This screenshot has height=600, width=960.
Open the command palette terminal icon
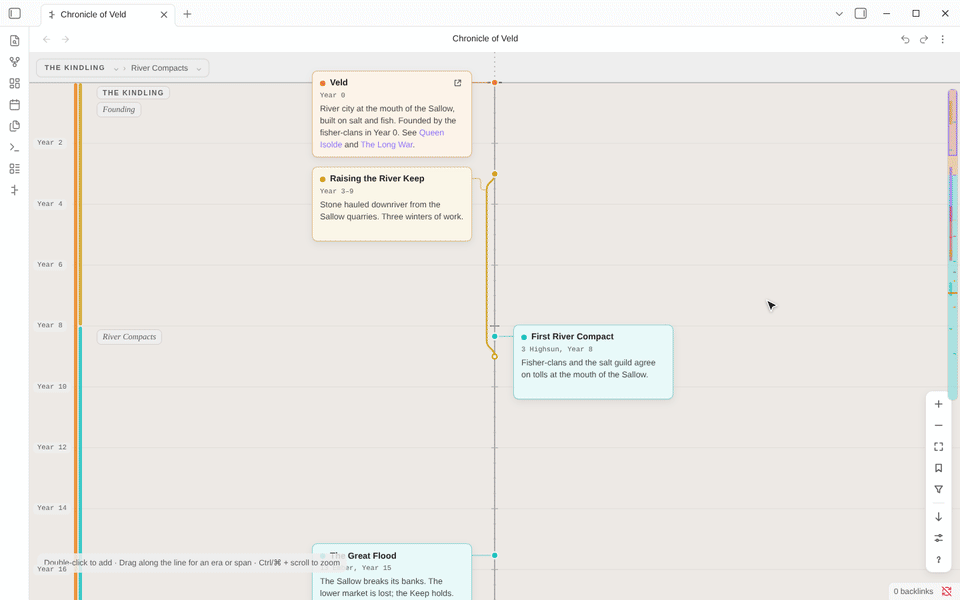click(15, 148)
